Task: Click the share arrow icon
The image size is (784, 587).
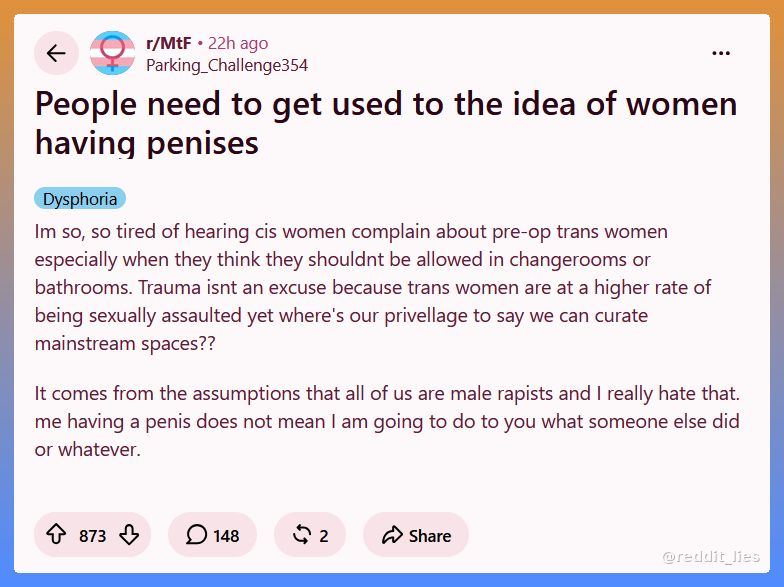Action: (x=392, y=535)
